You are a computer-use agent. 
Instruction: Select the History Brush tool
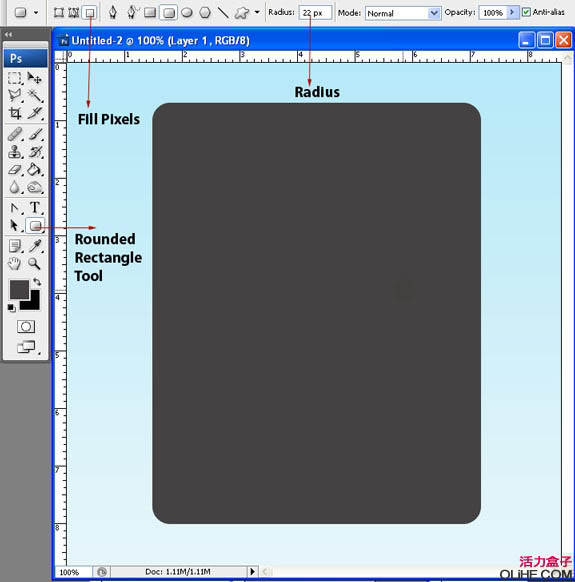pos(35,152)
